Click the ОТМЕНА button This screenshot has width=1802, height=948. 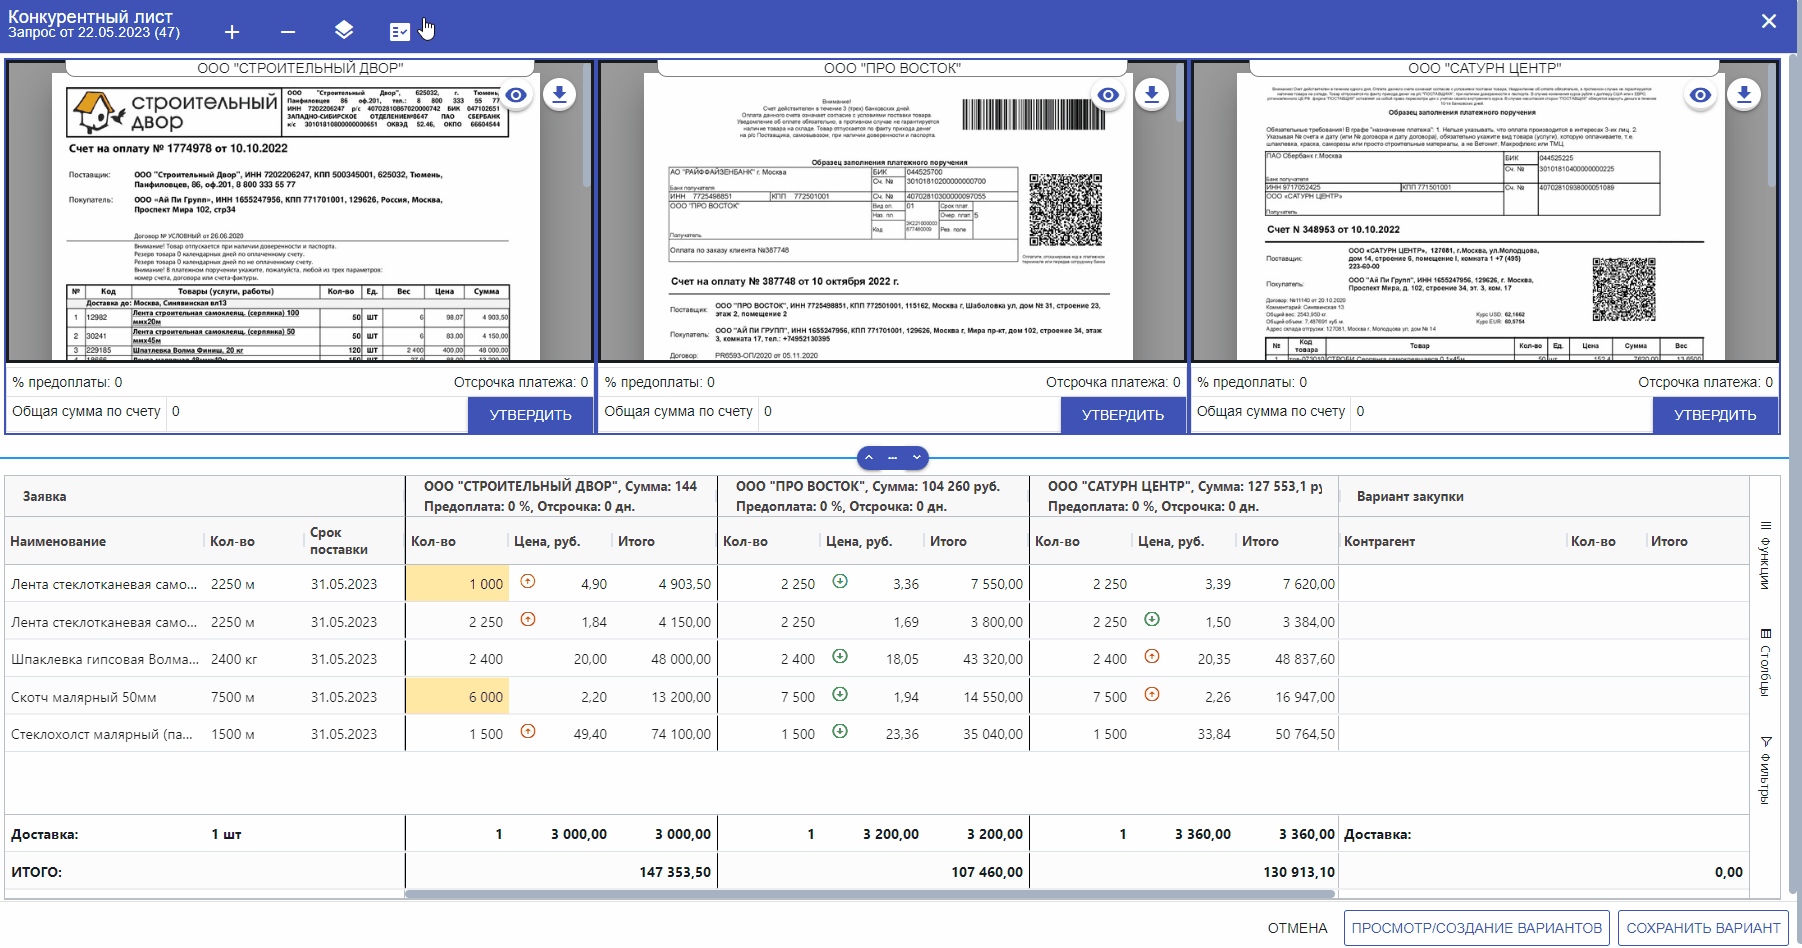(1297, 928)
